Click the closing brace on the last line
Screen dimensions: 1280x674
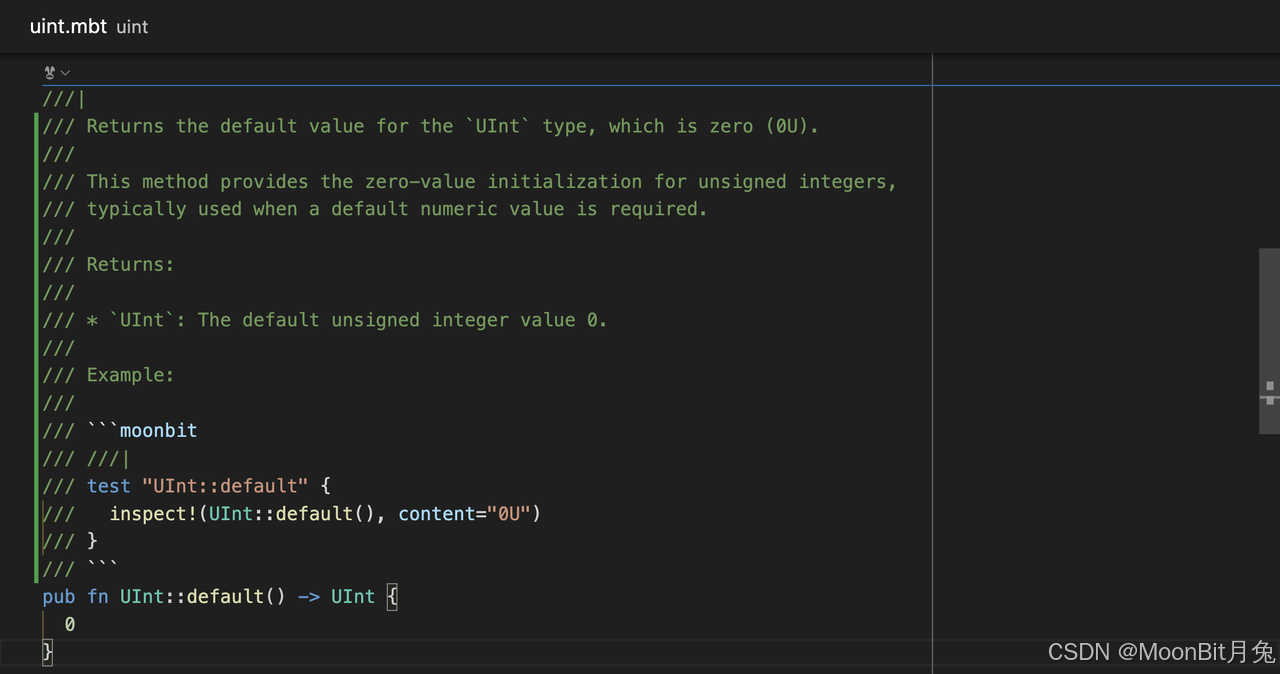(x=47, y=652)
